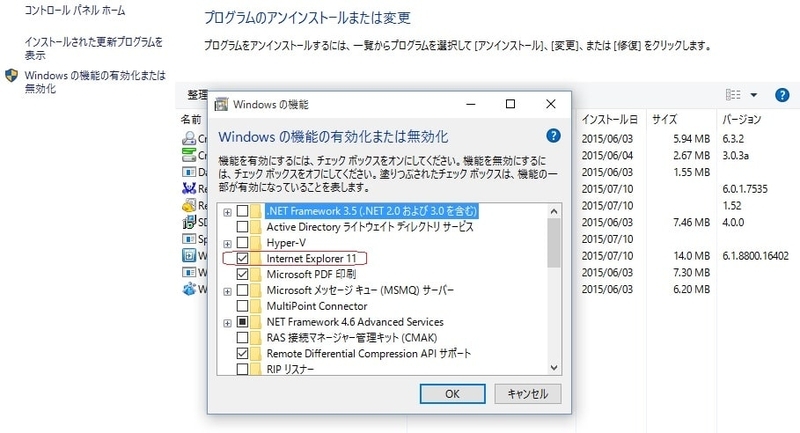Viewport: 800px width, 433px height.
Task: Uncheck the Internet Explorer 11 checkbox
Action: pyautogui.click(x=242, y=259)
